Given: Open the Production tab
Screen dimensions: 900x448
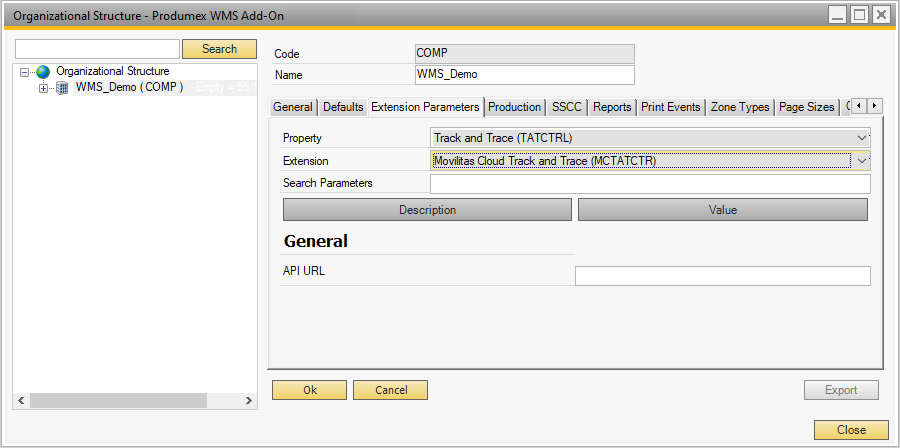Looking at the screenshot, I should point(515,107).
